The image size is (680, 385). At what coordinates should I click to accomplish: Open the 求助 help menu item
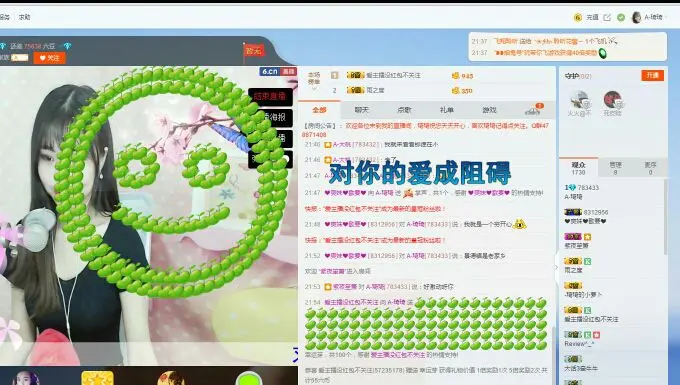[24, 17]
